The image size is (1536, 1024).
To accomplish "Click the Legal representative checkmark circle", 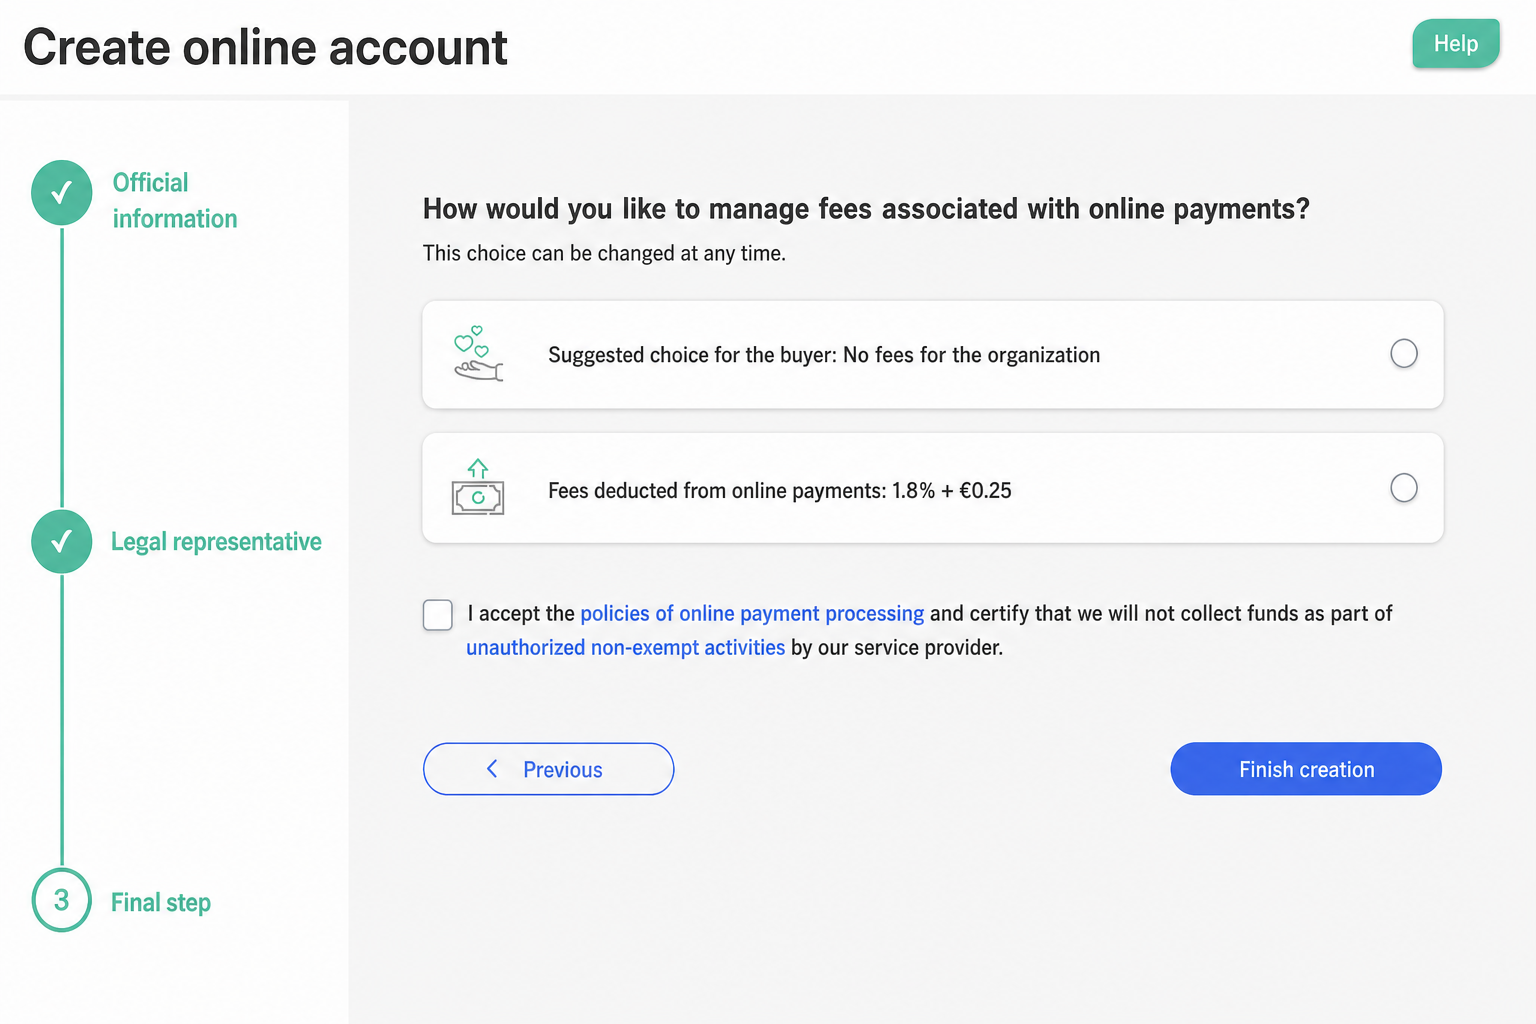I will tap(62, 542).
